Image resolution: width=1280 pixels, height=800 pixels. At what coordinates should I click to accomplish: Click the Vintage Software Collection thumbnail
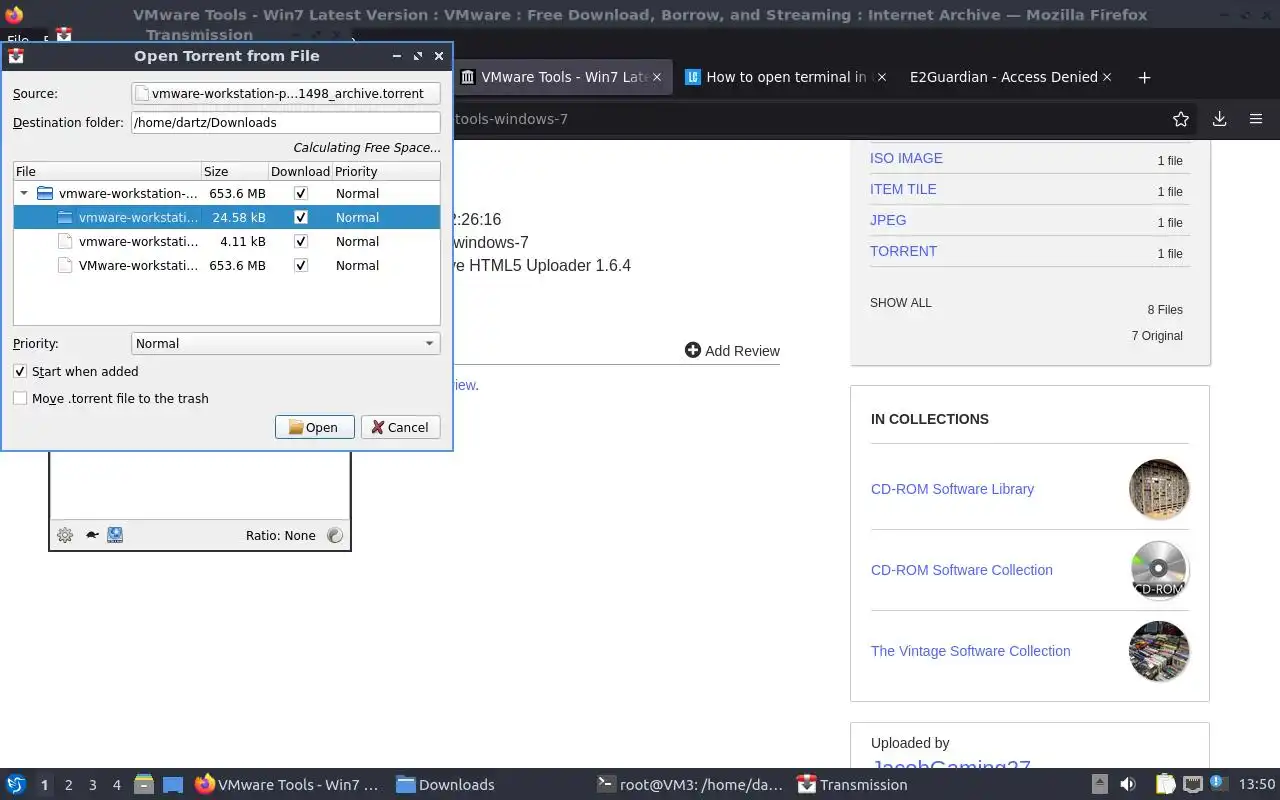click(1159, 651)
